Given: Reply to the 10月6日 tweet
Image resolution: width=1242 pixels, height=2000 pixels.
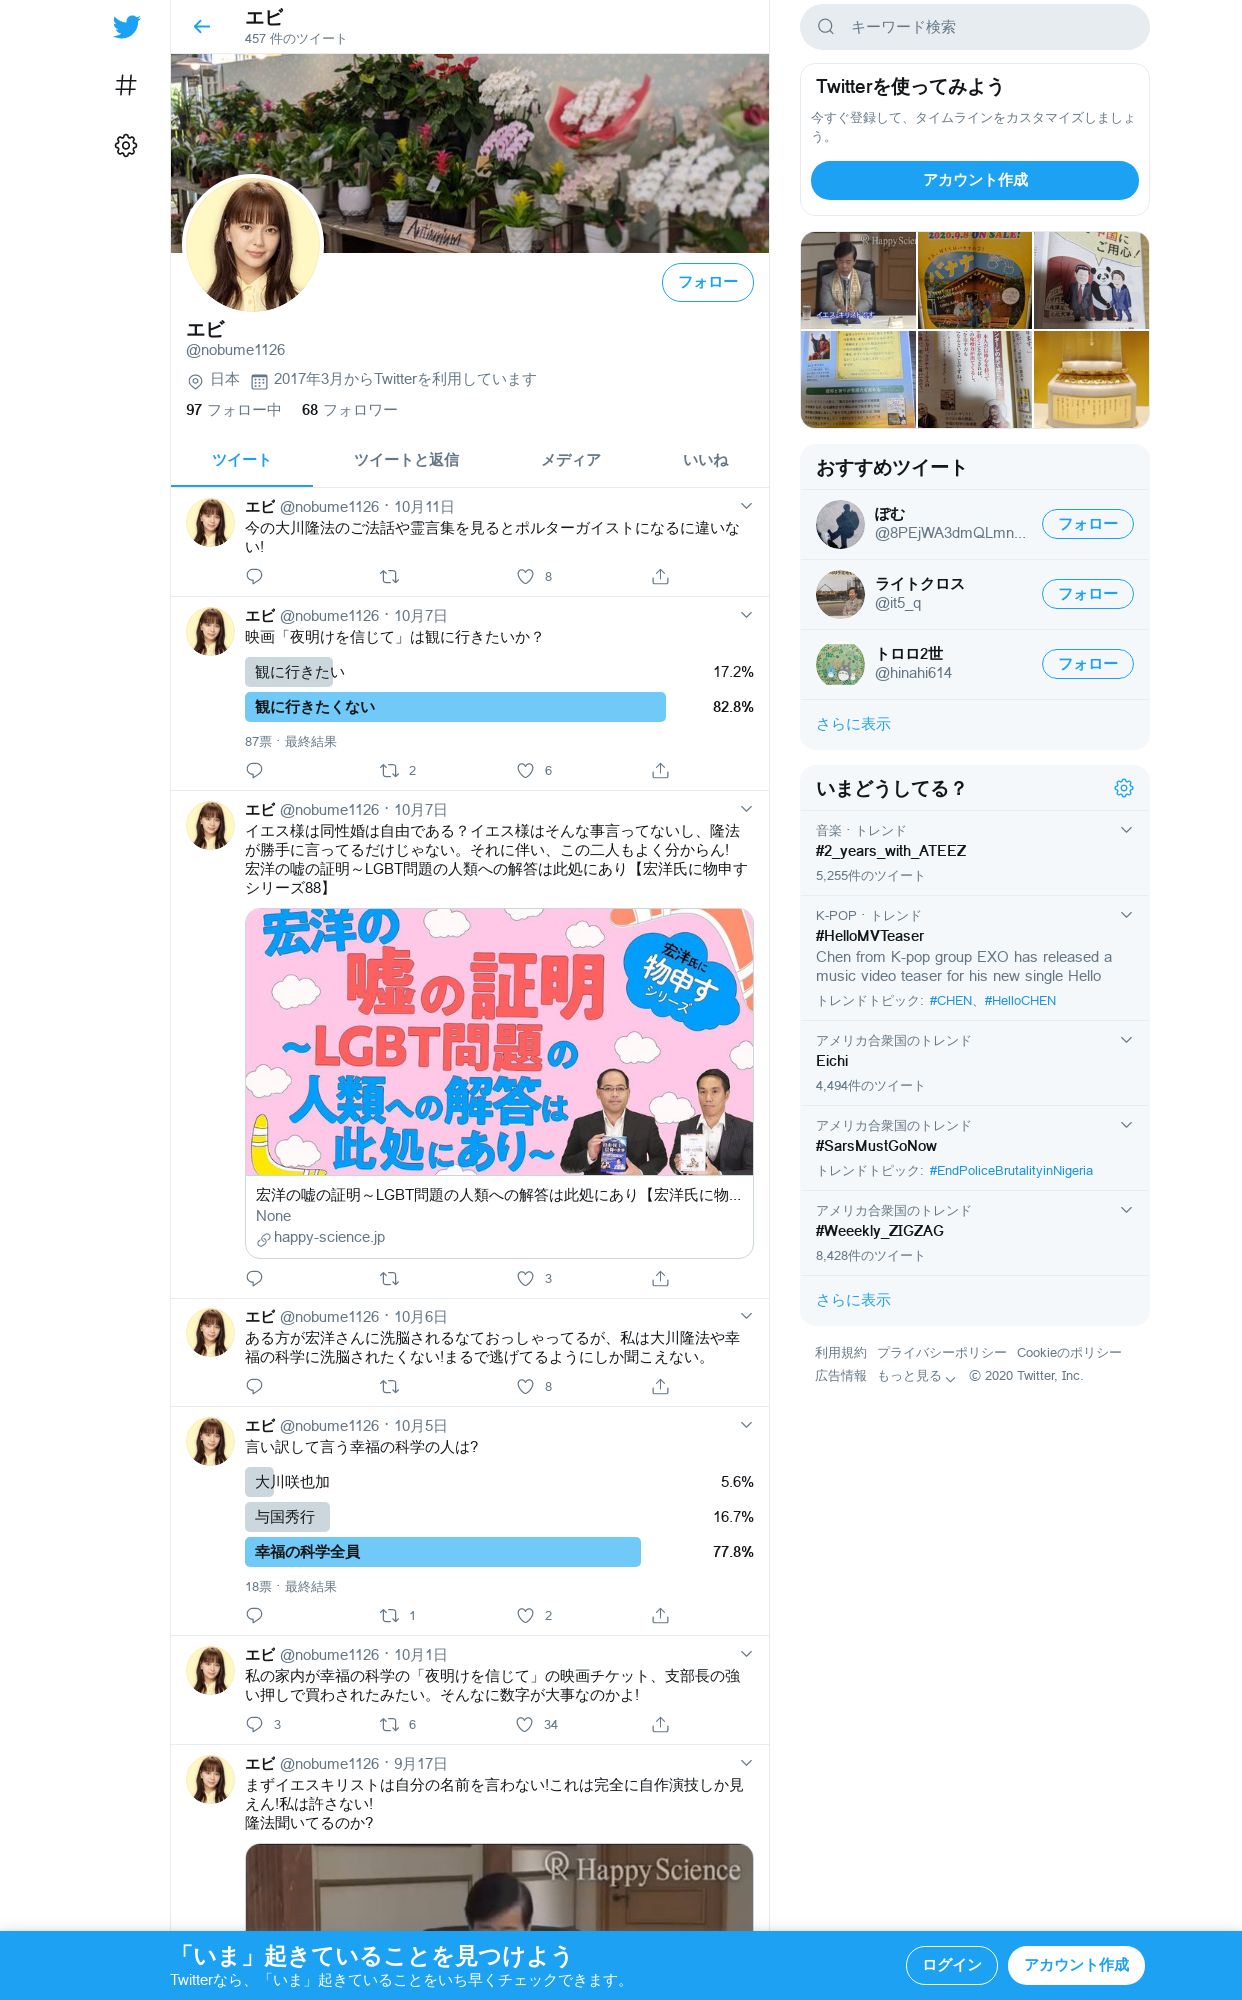Looking at the screenshot, I should tap(254, 1387).
